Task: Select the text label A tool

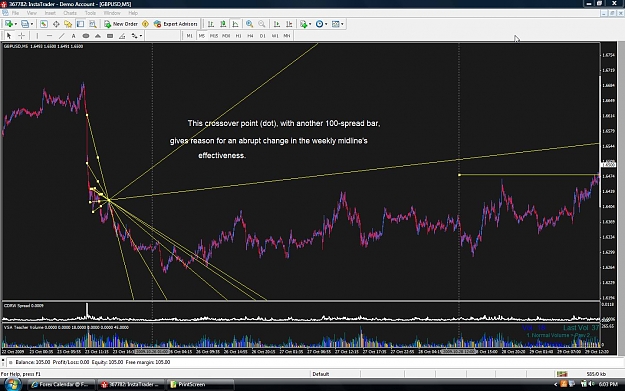Action: coord(73,36)
